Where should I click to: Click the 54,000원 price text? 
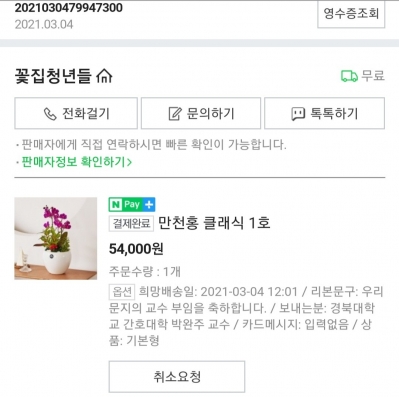136,249
